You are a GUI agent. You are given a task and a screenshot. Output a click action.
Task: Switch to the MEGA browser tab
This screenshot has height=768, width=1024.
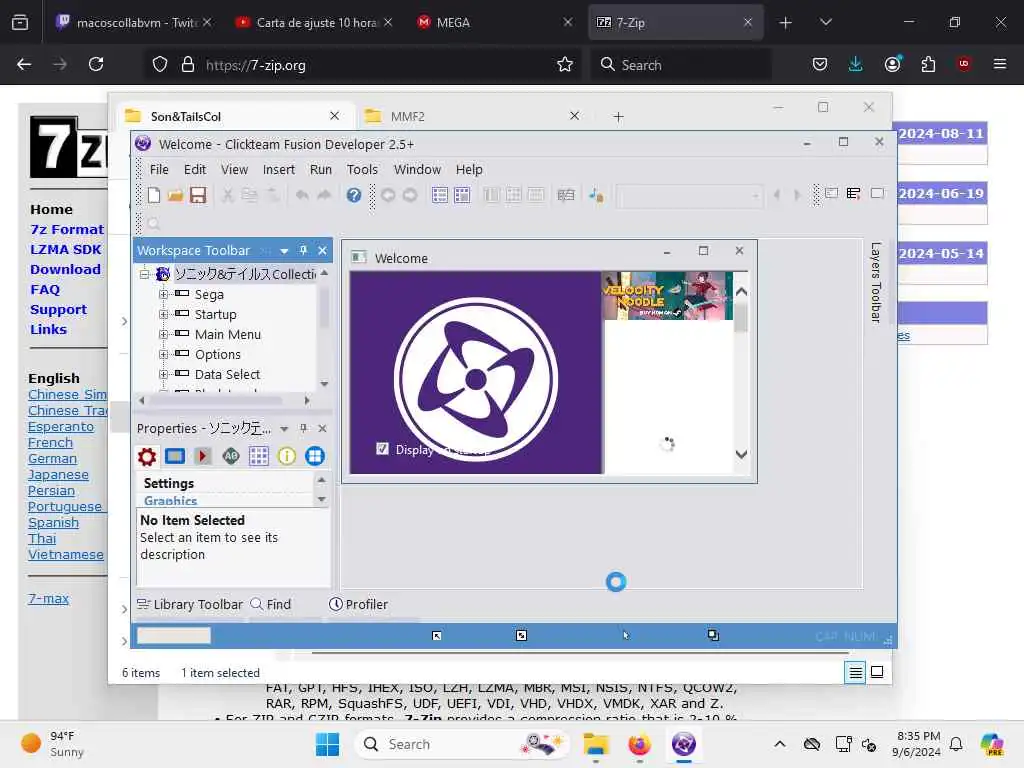(492, 22)
